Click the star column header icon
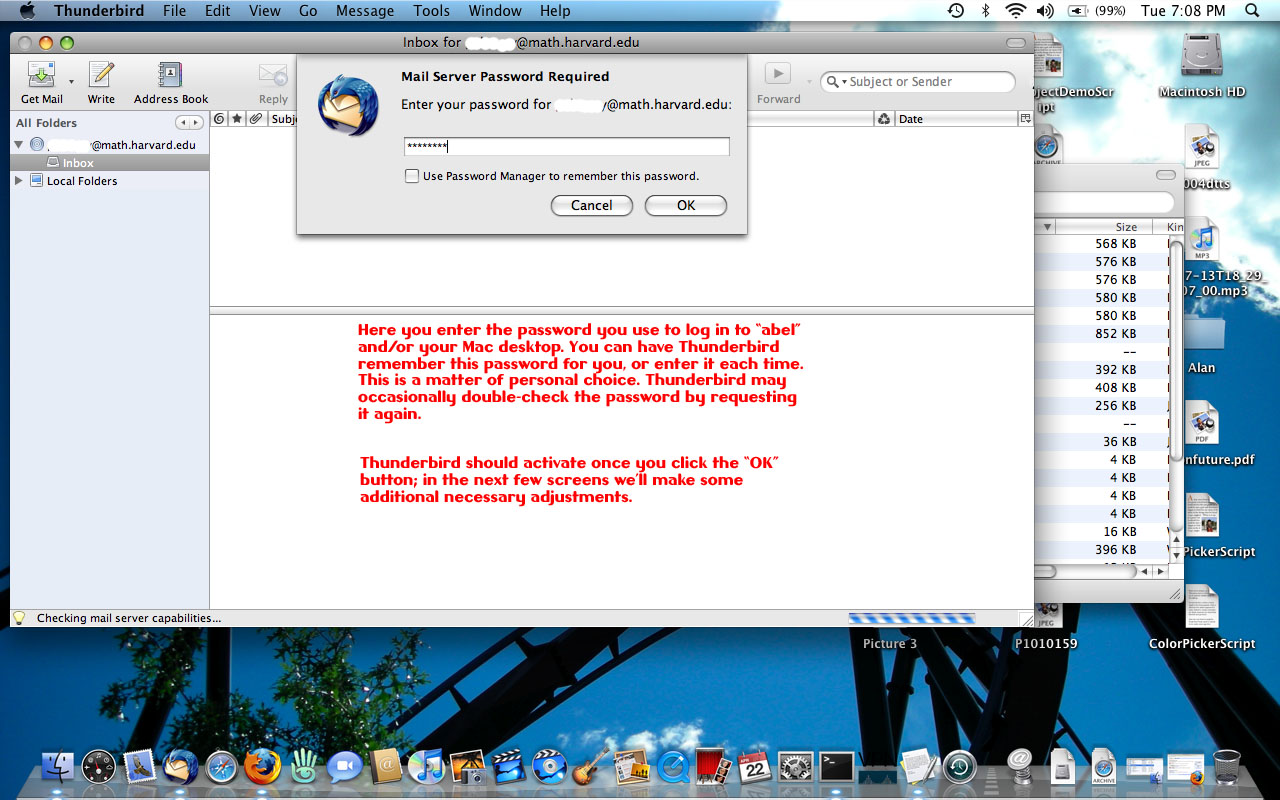The width and height of the screenshot is (1280, 800). 237,119
